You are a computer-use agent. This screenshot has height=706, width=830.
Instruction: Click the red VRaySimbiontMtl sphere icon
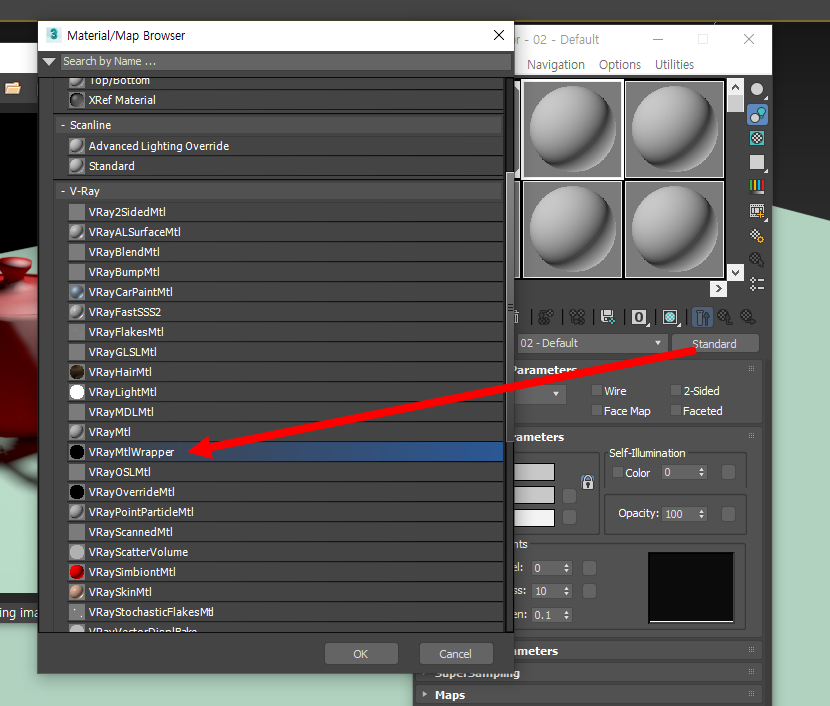(x=77, y=572)
